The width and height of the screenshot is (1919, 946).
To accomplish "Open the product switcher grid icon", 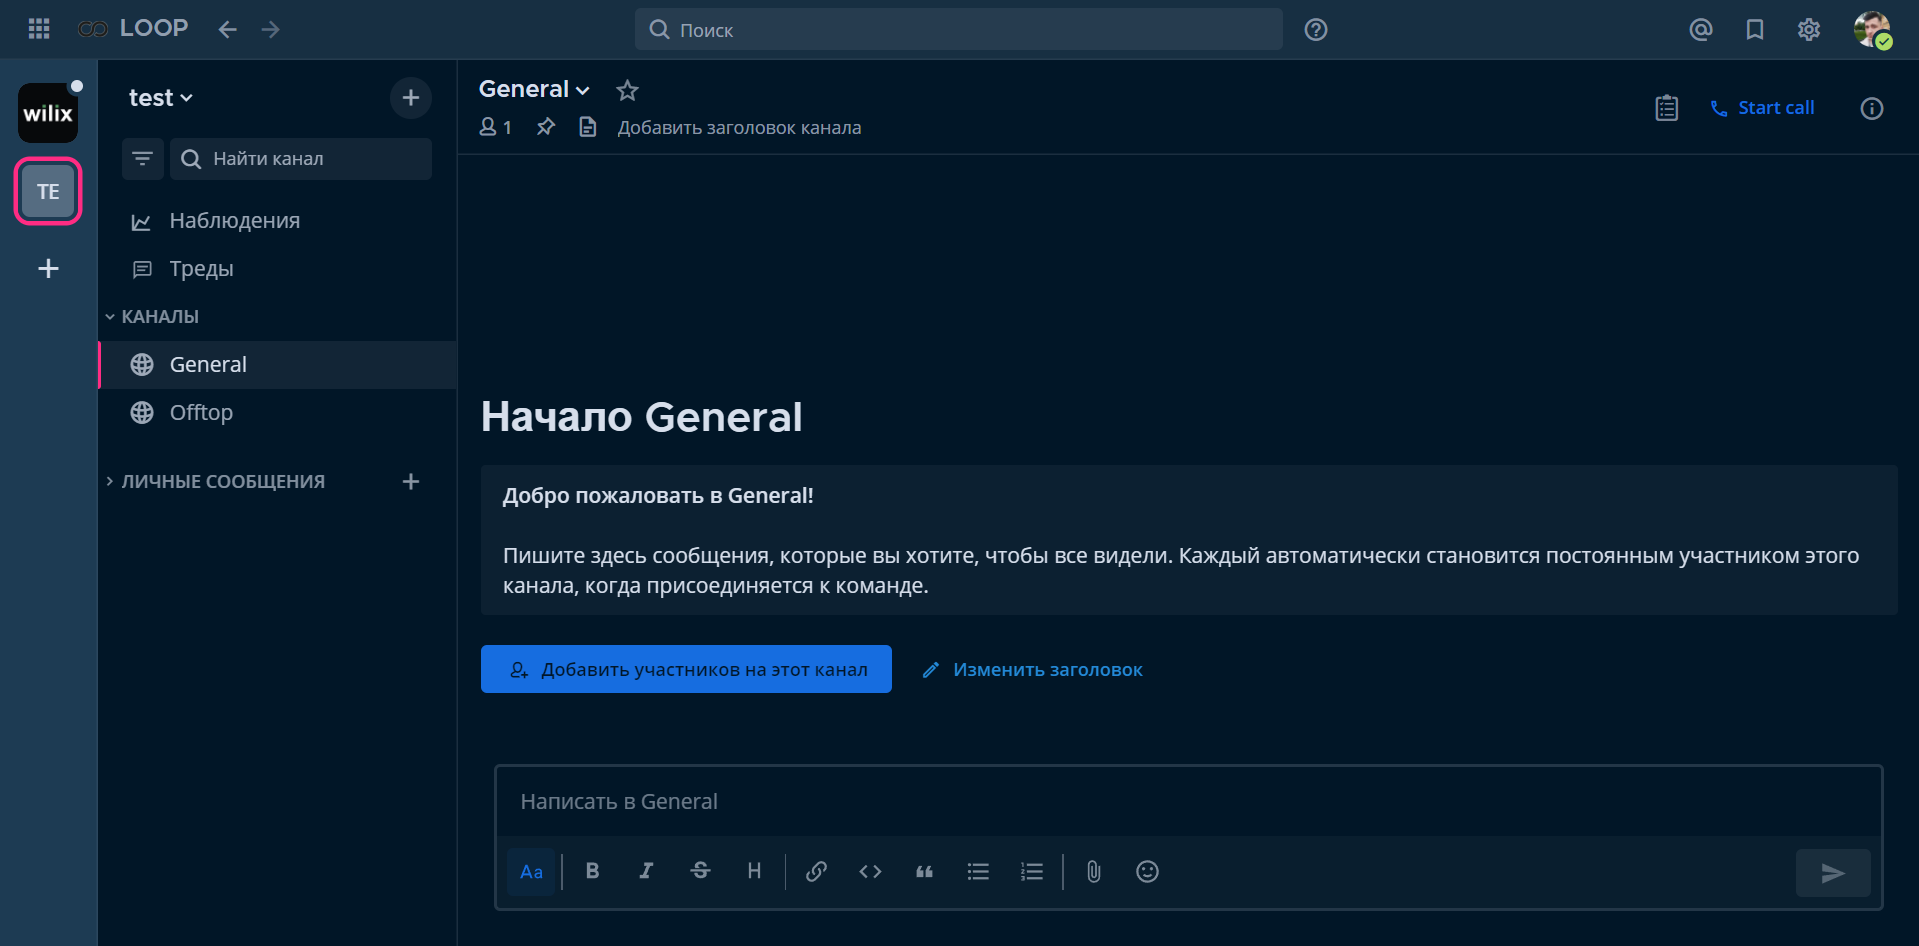I will click(x=39, y=29).
